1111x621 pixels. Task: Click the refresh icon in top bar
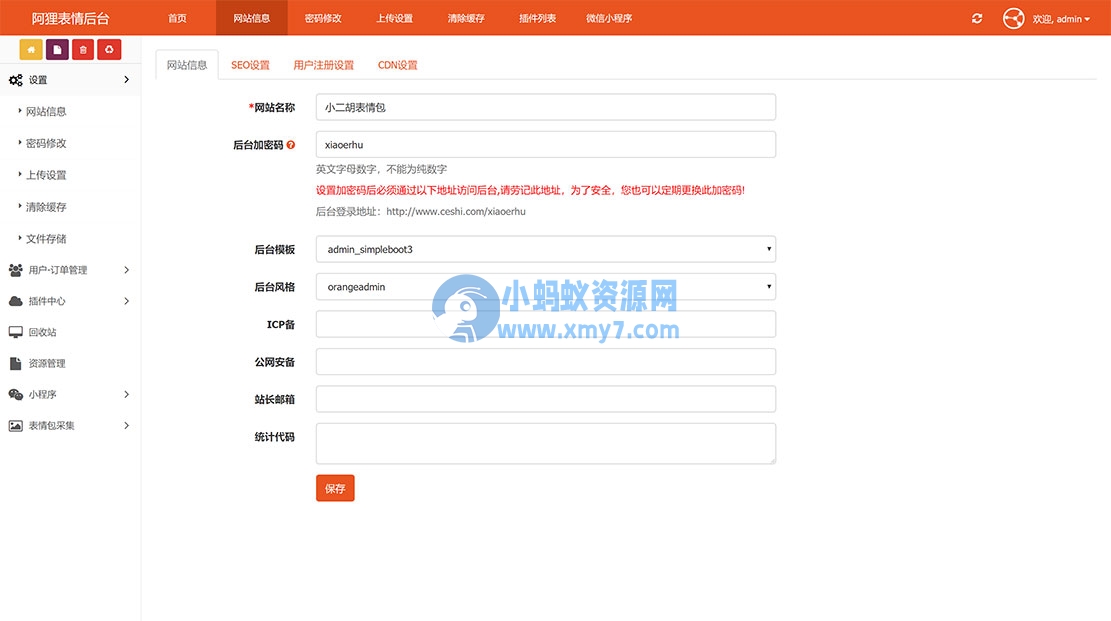tap(977, 17)
